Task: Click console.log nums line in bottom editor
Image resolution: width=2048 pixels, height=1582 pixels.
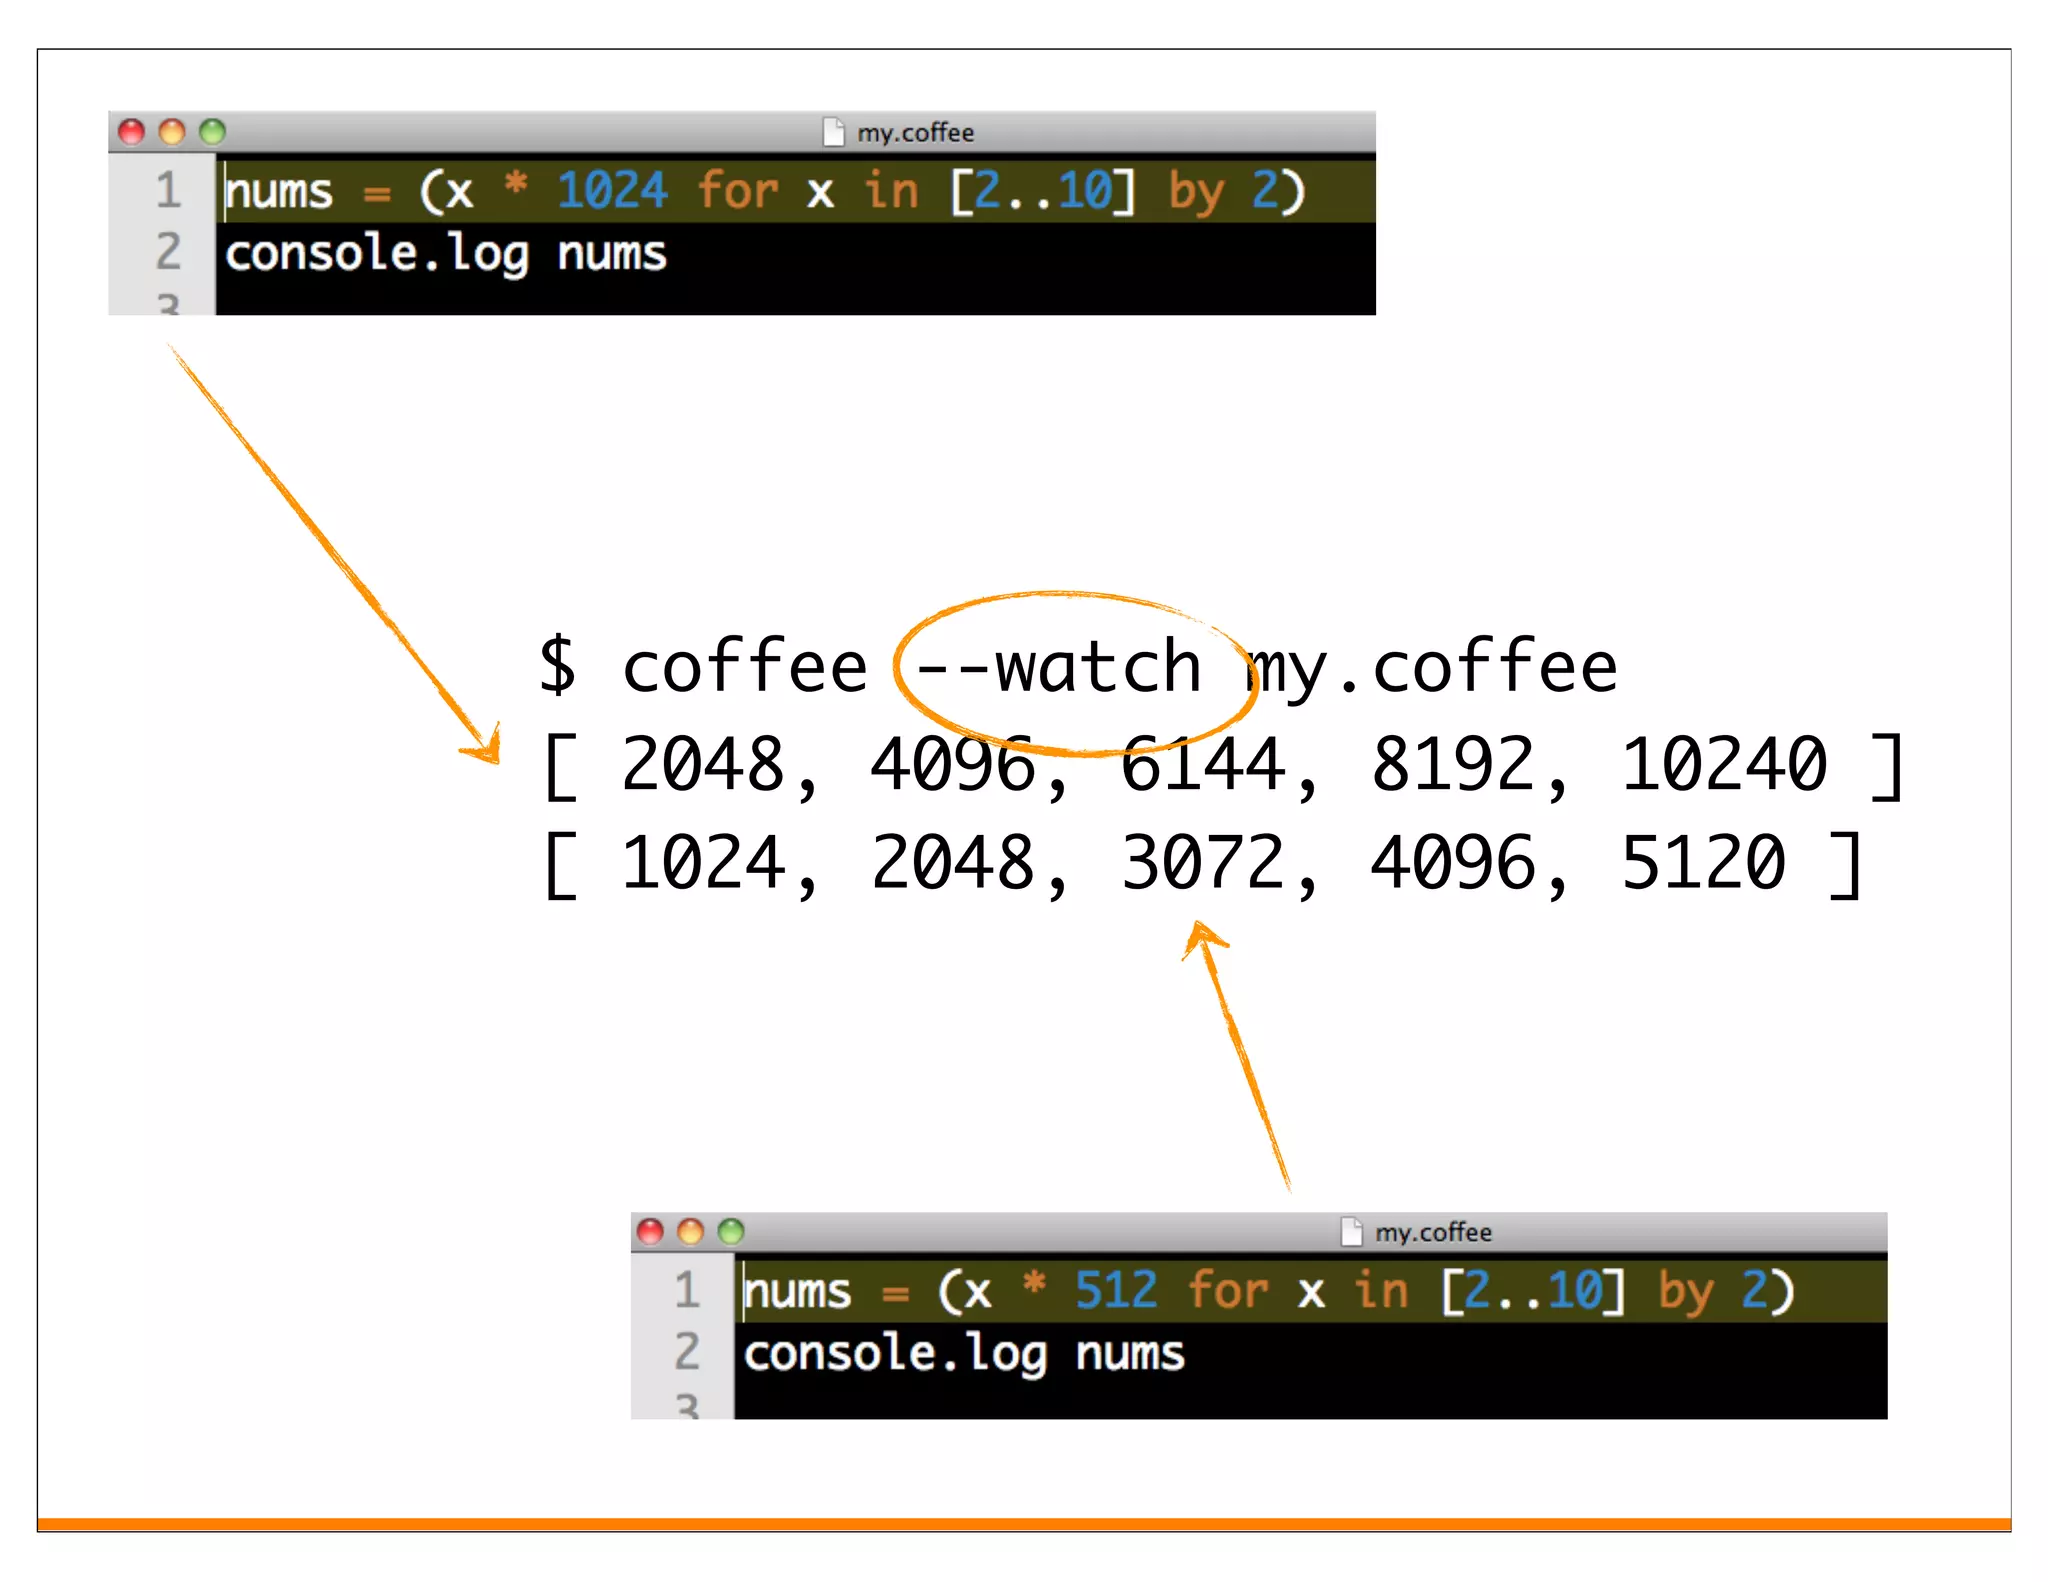Action: tap(963, 1354)
